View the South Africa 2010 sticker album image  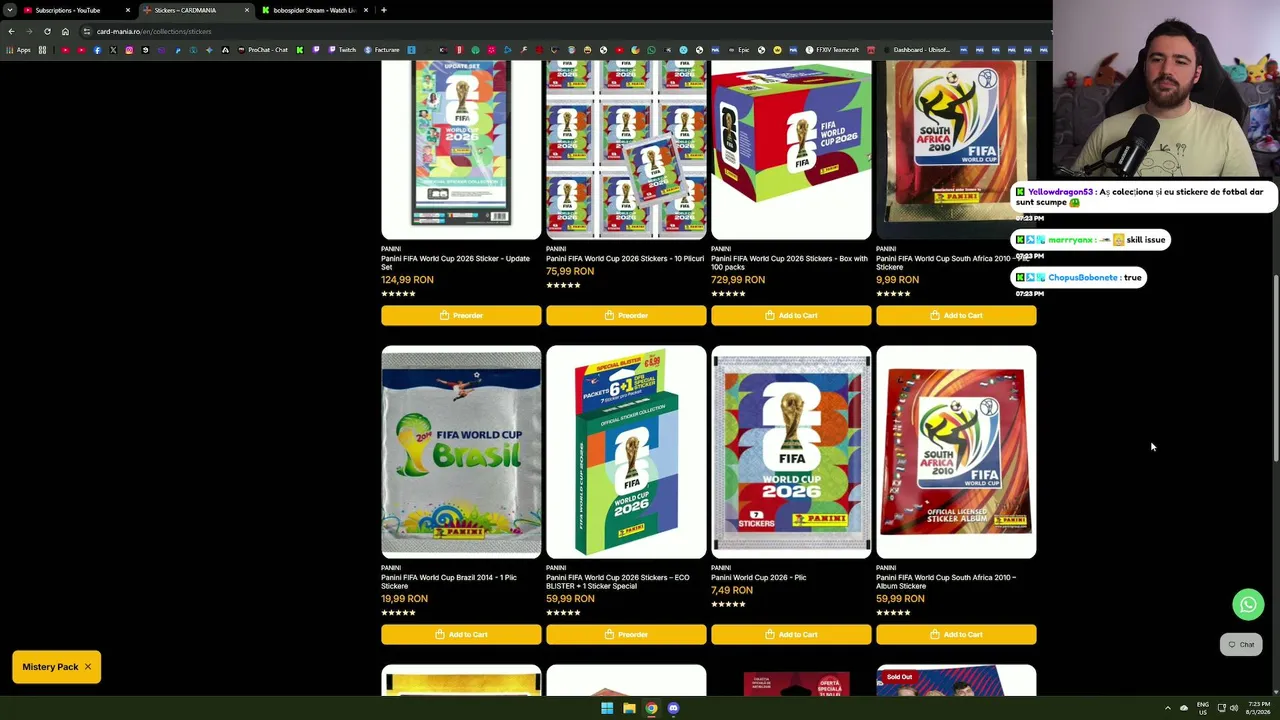(x=956, y=452)
